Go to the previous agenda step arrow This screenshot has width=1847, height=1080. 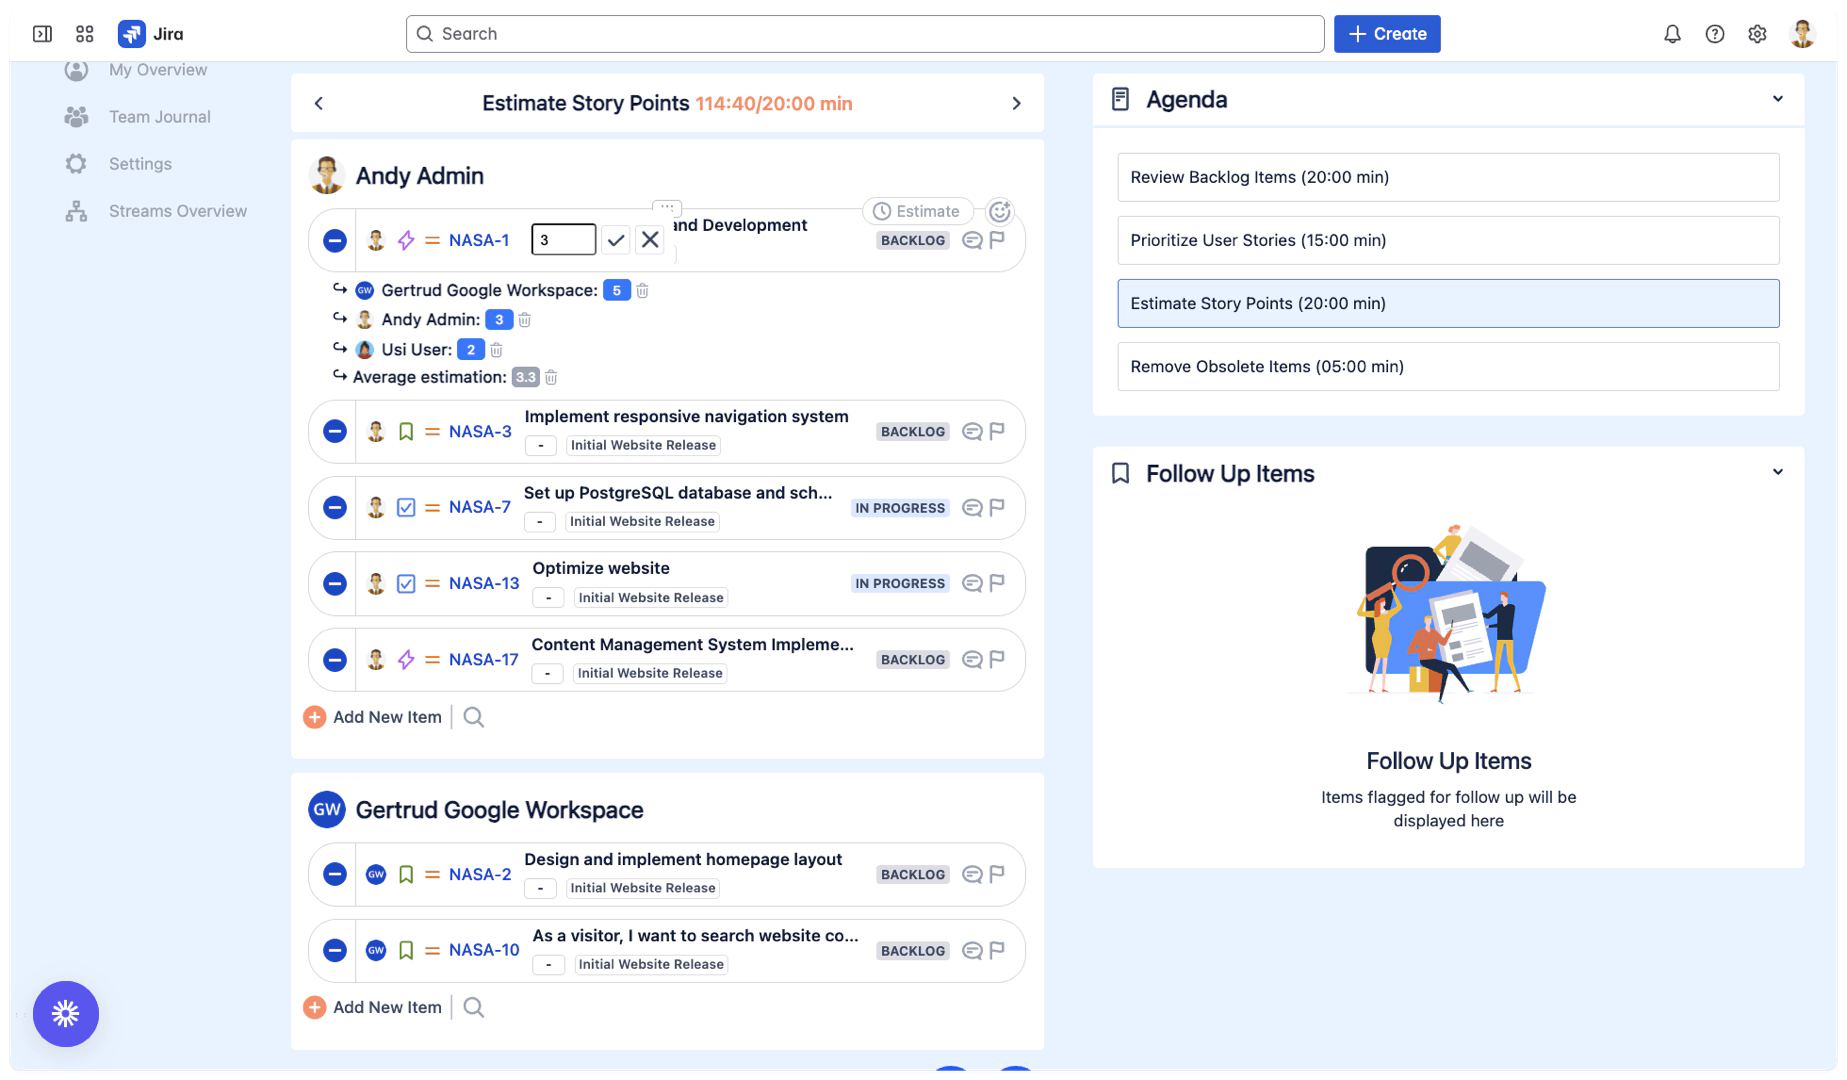click(319, 103)
